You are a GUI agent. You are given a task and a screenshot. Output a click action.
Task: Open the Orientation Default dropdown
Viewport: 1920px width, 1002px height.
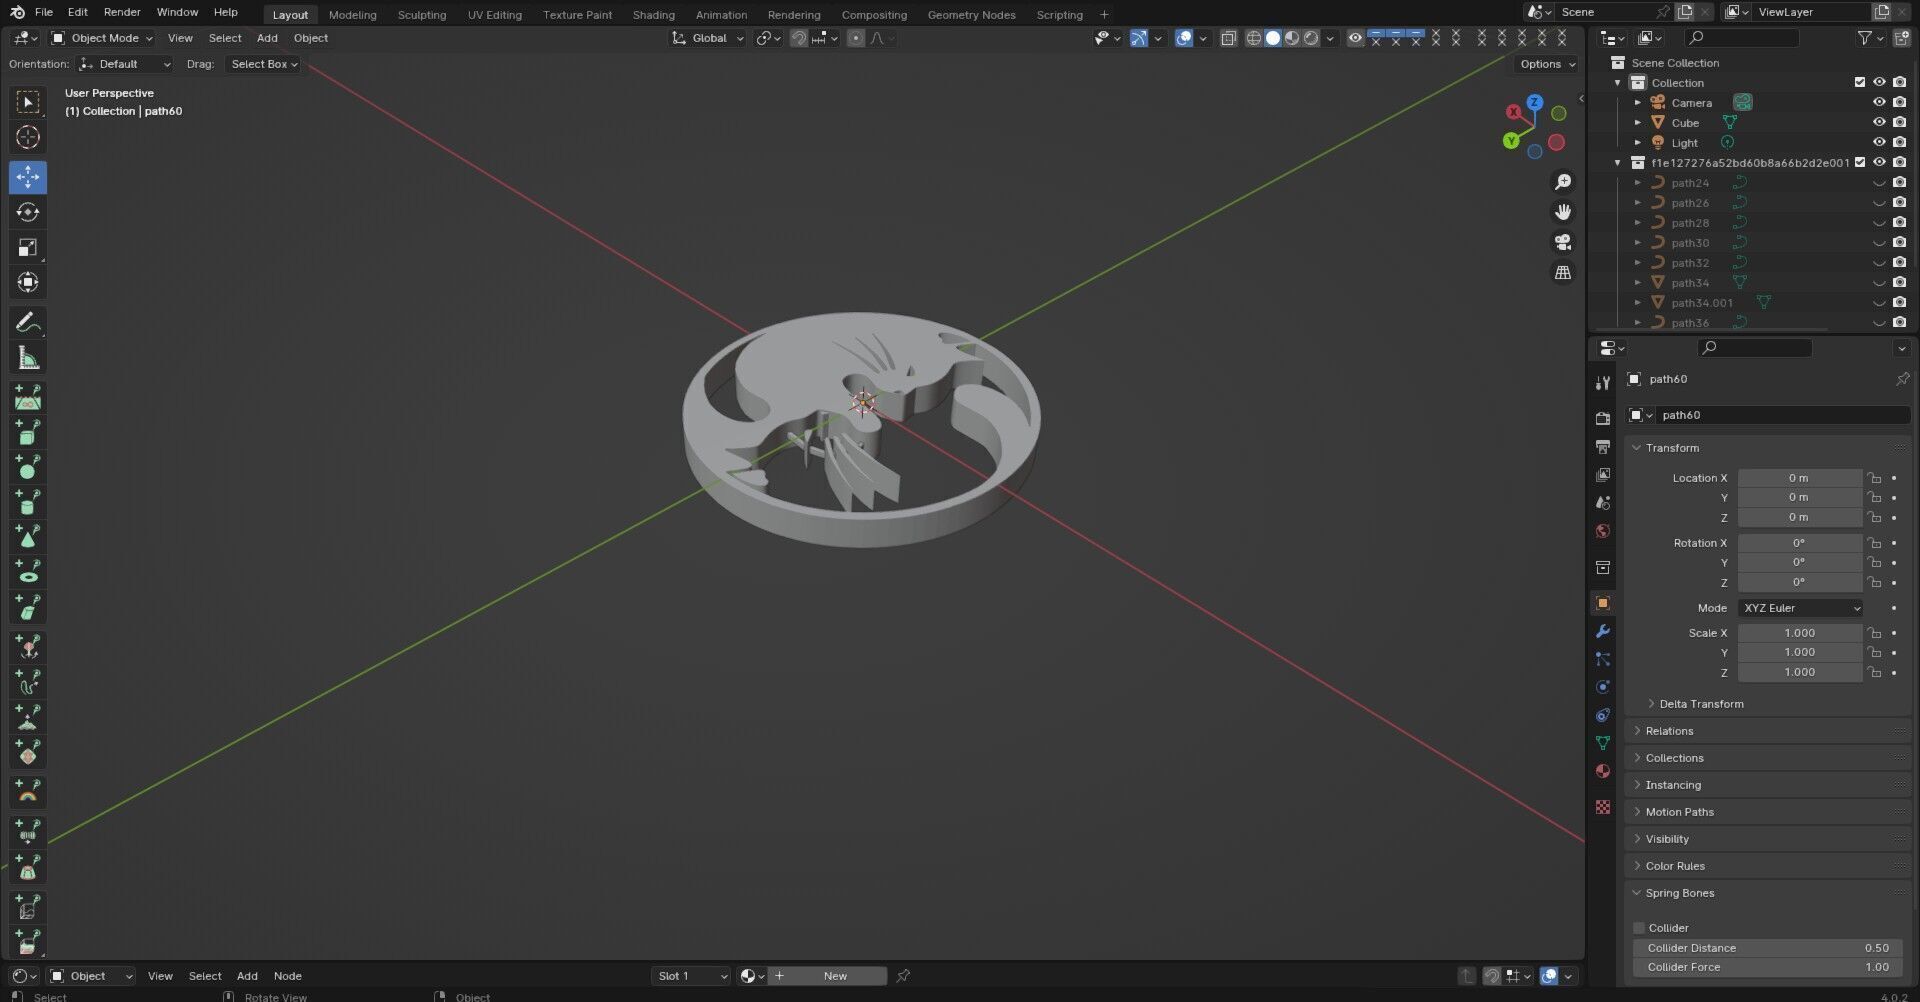125,64
